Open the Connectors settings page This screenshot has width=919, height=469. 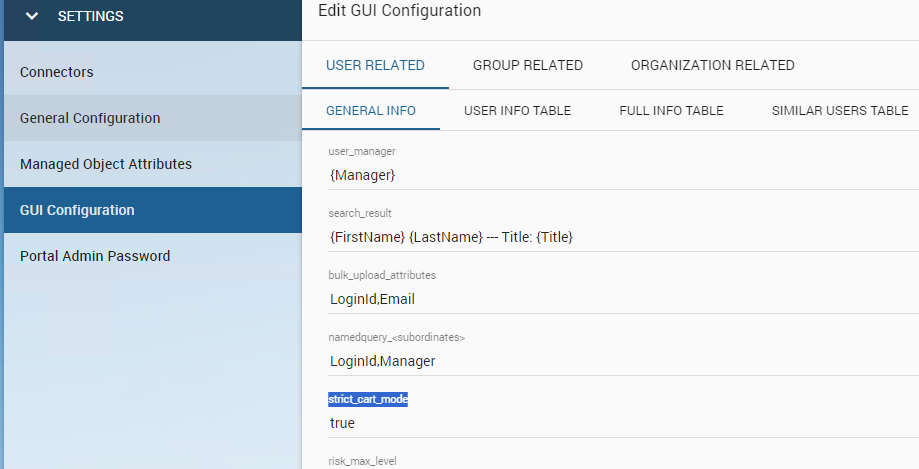click(56, 72)
